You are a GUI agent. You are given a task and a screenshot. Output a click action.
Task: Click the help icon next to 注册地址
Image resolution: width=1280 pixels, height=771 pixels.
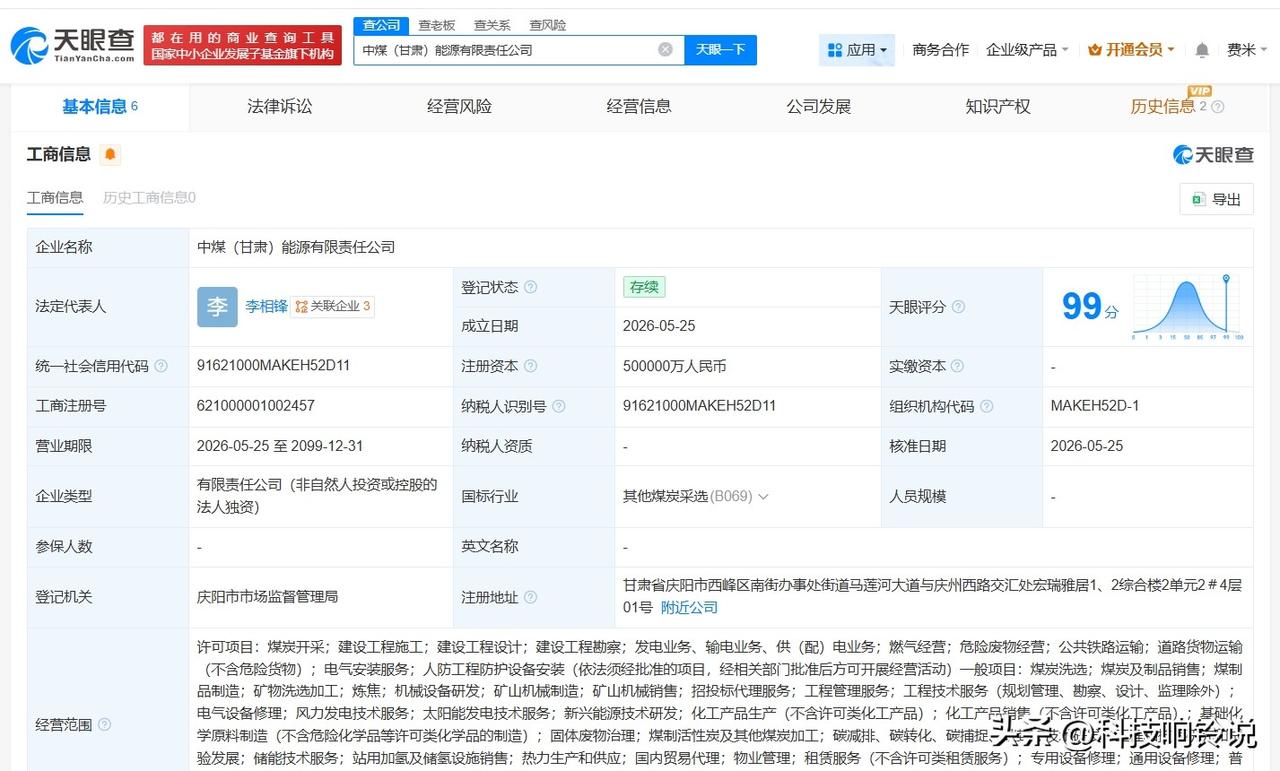(530, 597)
